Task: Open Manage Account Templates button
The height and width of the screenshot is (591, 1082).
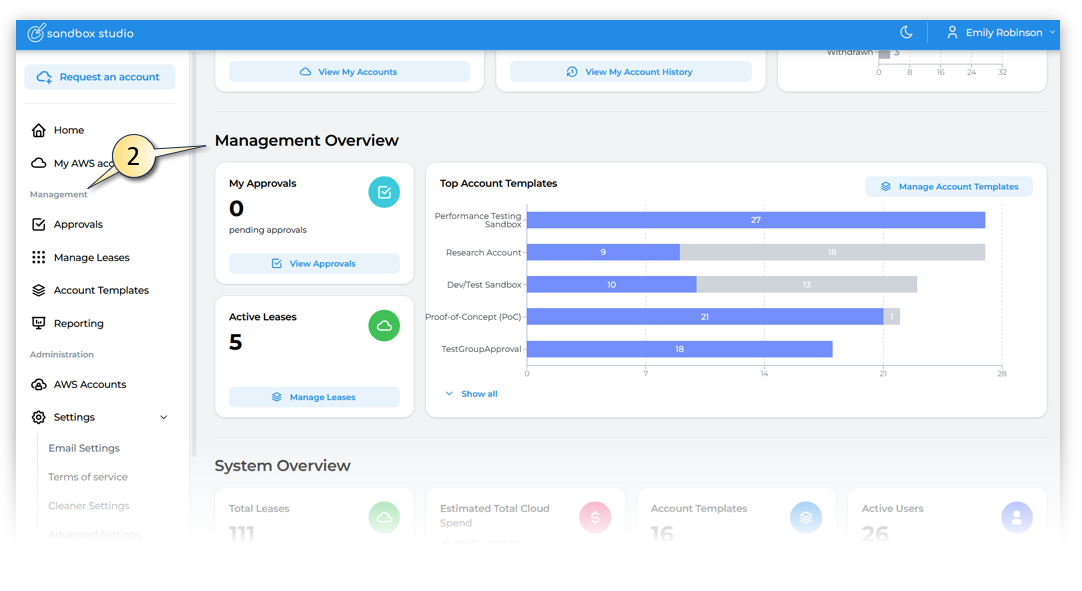Action: pos(948,187)
